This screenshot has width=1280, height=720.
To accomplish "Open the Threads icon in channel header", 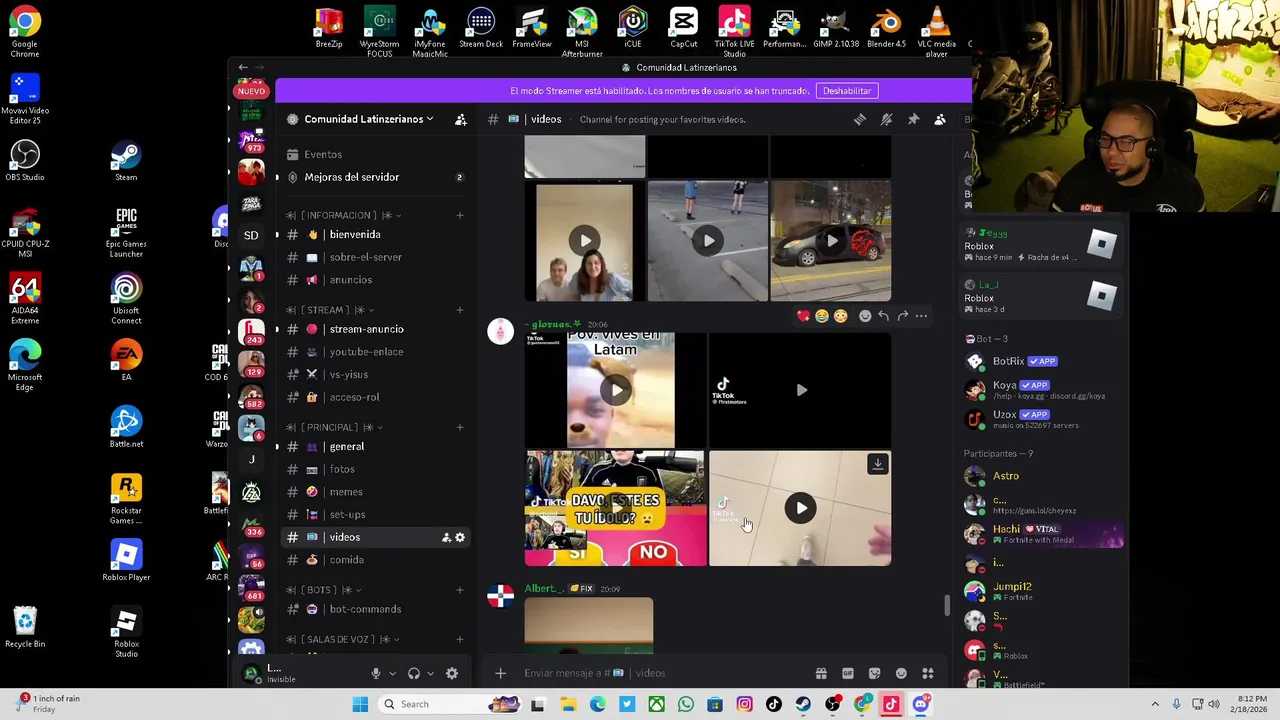I will pyautogui.click(x=860, y=119).
